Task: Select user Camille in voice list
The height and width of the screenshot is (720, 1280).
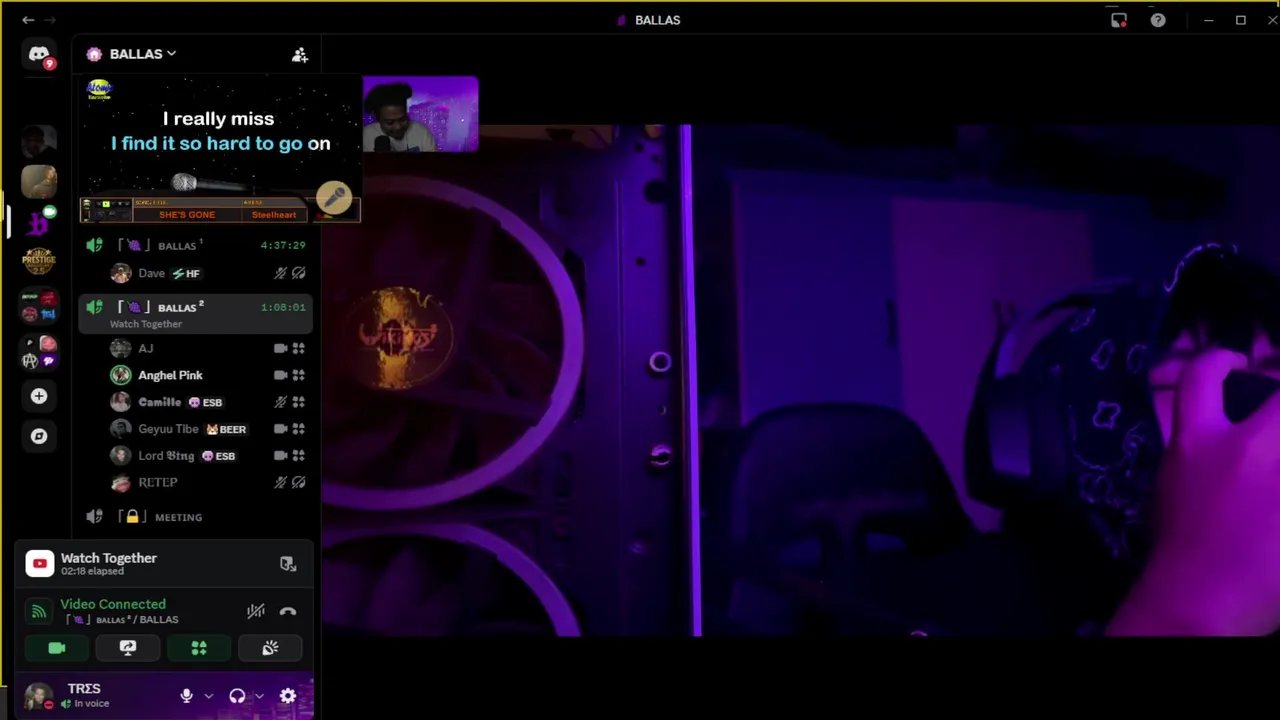Action: point(208,402)
